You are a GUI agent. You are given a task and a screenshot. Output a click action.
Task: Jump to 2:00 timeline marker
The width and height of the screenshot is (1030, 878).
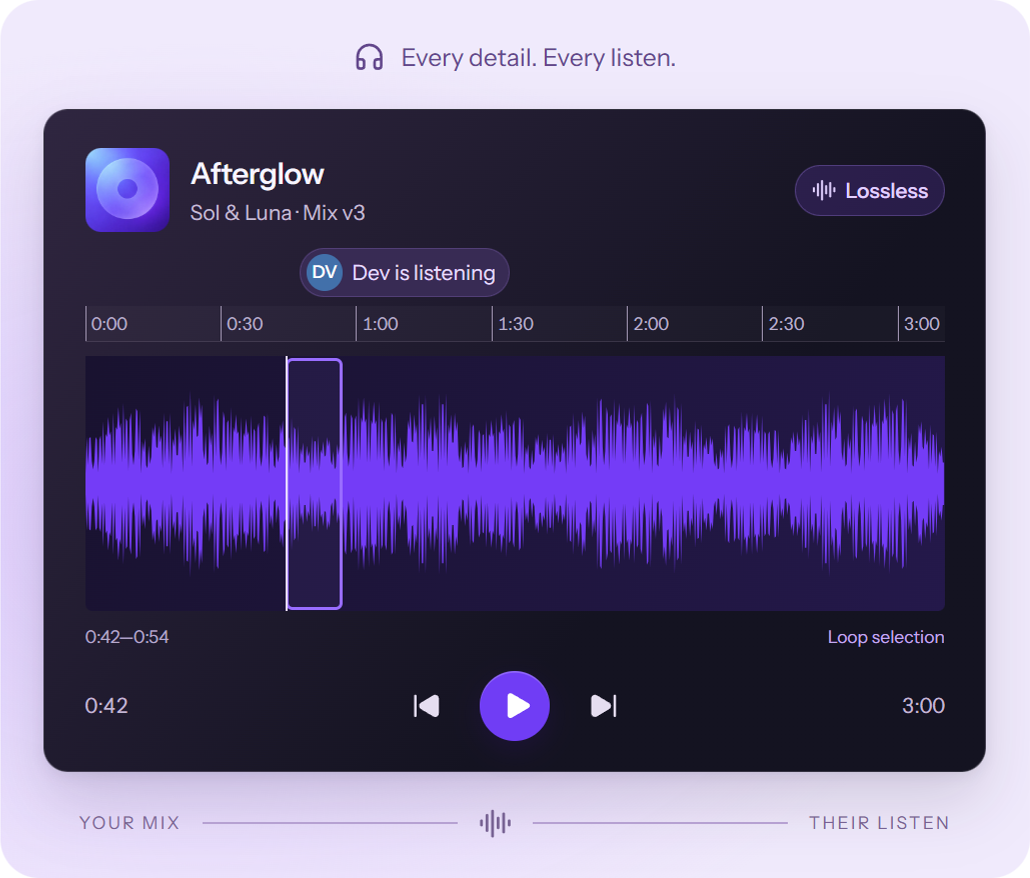(x=651, y=324)
